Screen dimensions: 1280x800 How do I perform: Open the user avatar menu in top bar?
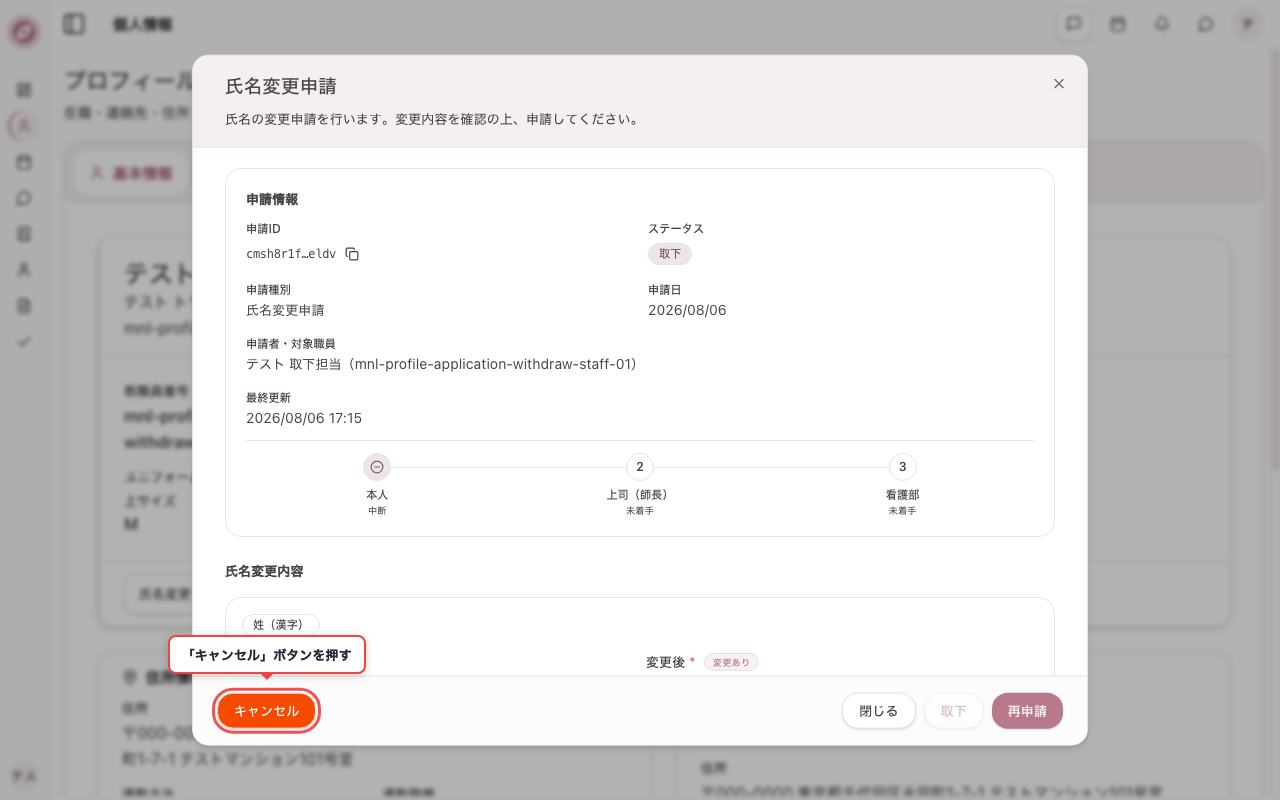click(x=1247, y=24)
